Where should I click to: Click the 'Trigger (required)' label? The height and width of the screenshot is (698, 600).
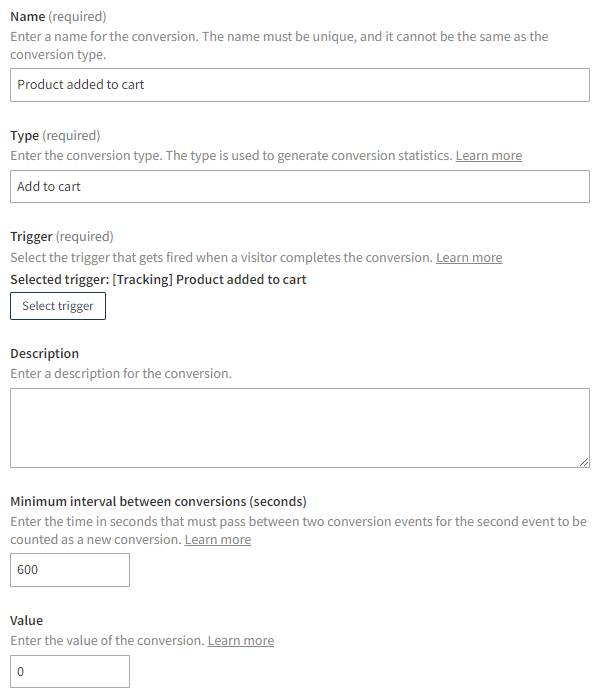tap(62, 237)
